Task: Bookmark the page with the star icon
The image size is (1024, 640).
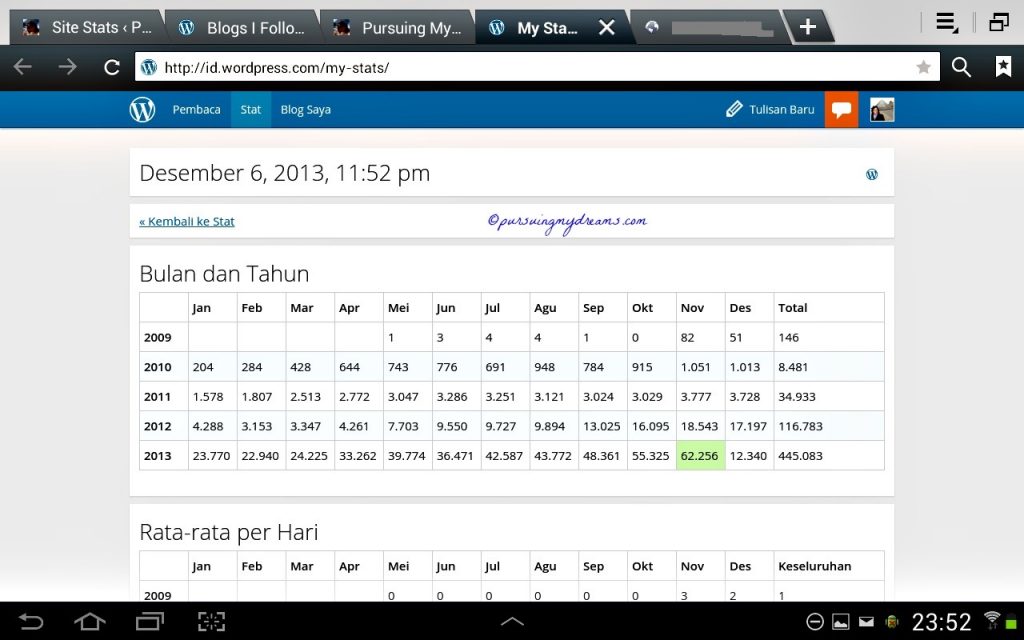Action: (923, 67)
